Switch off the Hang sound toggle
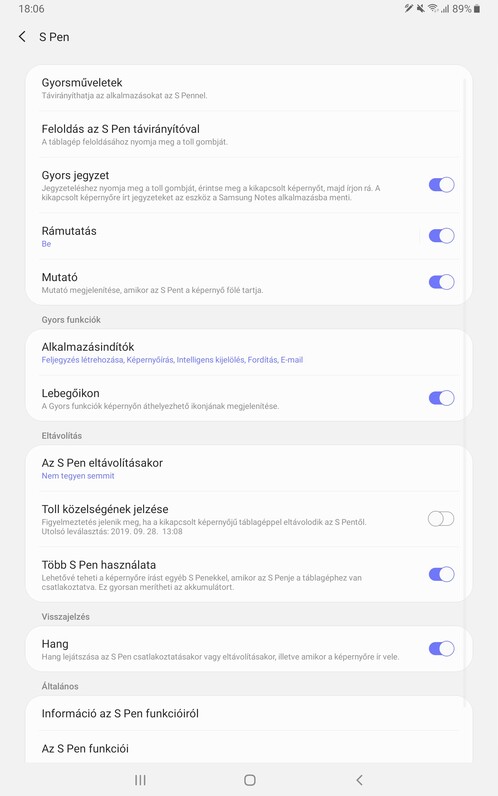This screenshot has height=796, width=498. click(x=441, y=648)
